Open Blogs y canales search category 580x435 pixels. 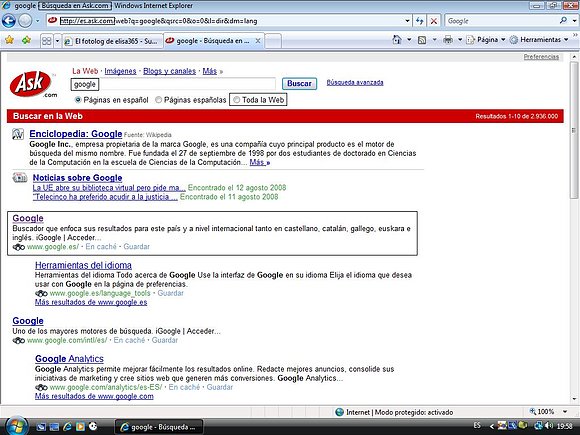click(169, 71)
